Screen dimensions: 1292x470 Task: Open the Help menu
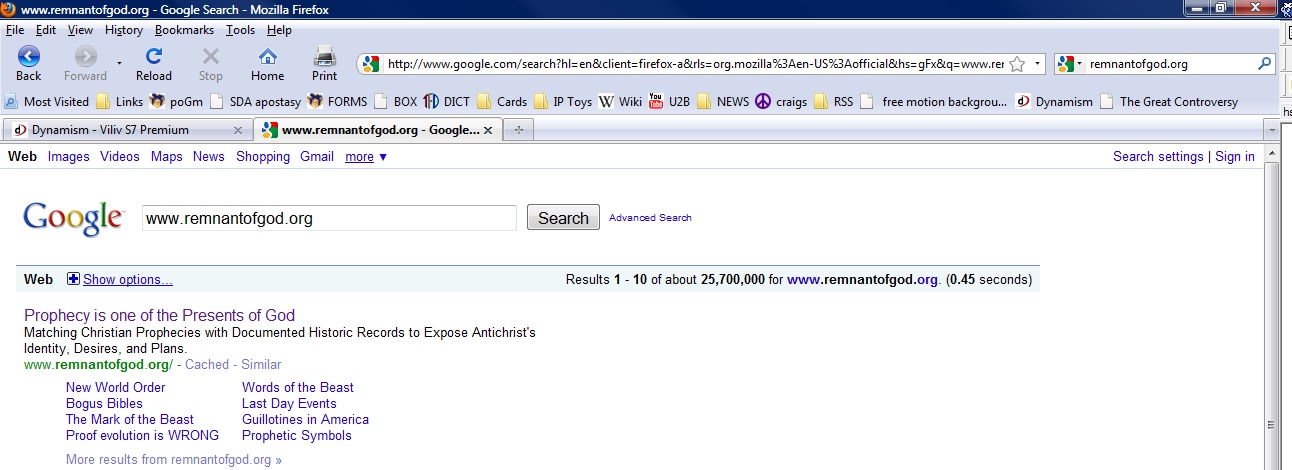click(x=279, y=30)
